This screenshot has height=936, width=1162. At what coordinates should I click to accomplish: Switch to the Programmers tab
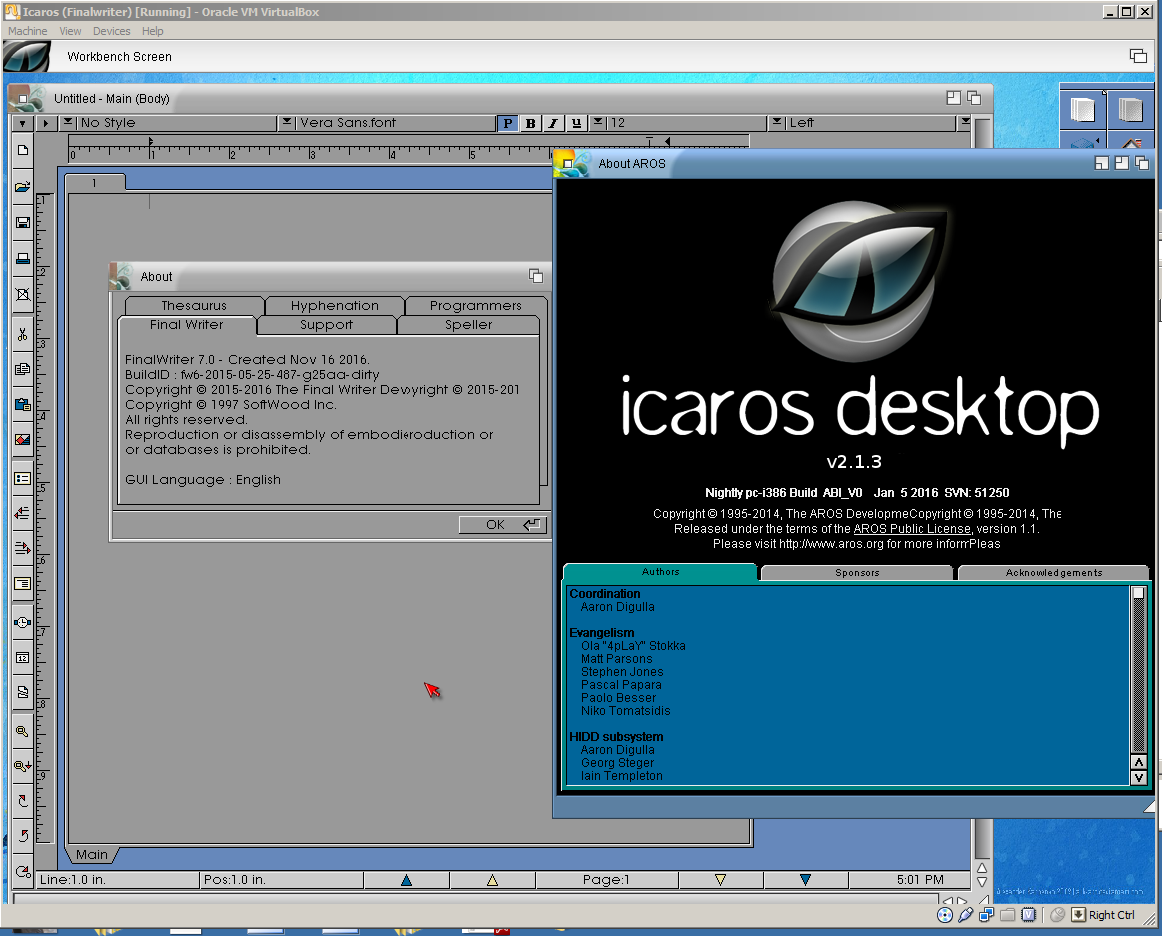pos(476,305)
